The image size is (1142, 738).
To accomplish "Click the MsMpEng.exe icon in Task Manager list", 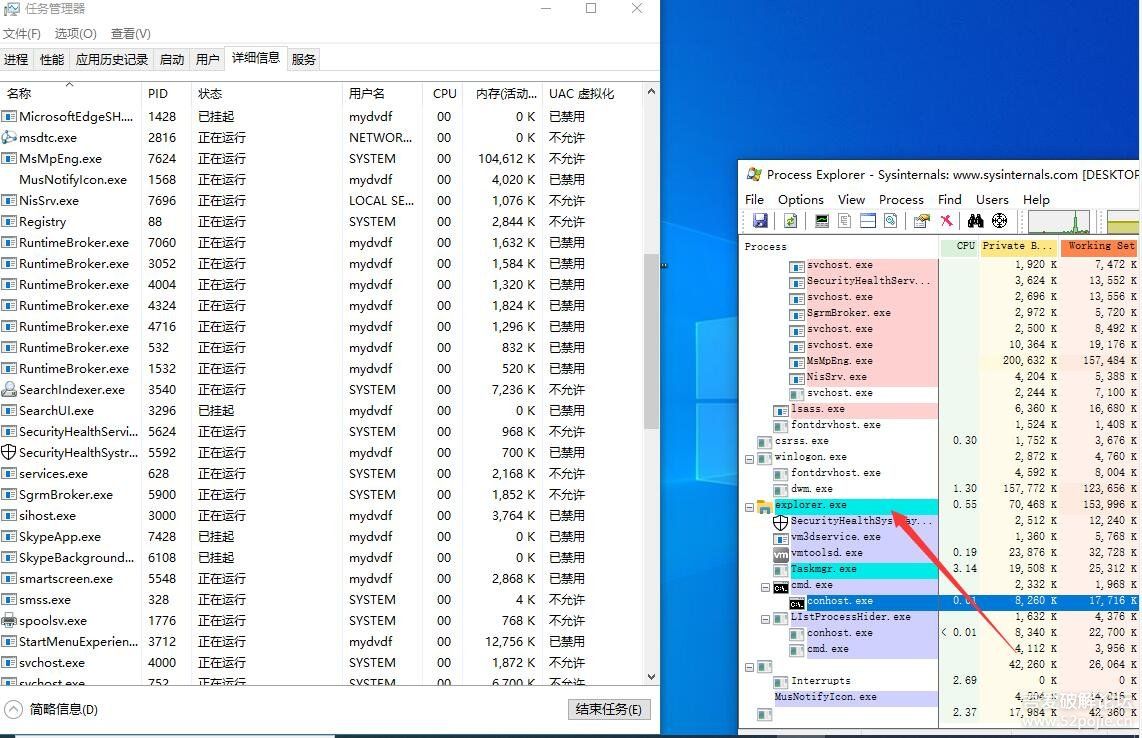I will coord(9,158).
